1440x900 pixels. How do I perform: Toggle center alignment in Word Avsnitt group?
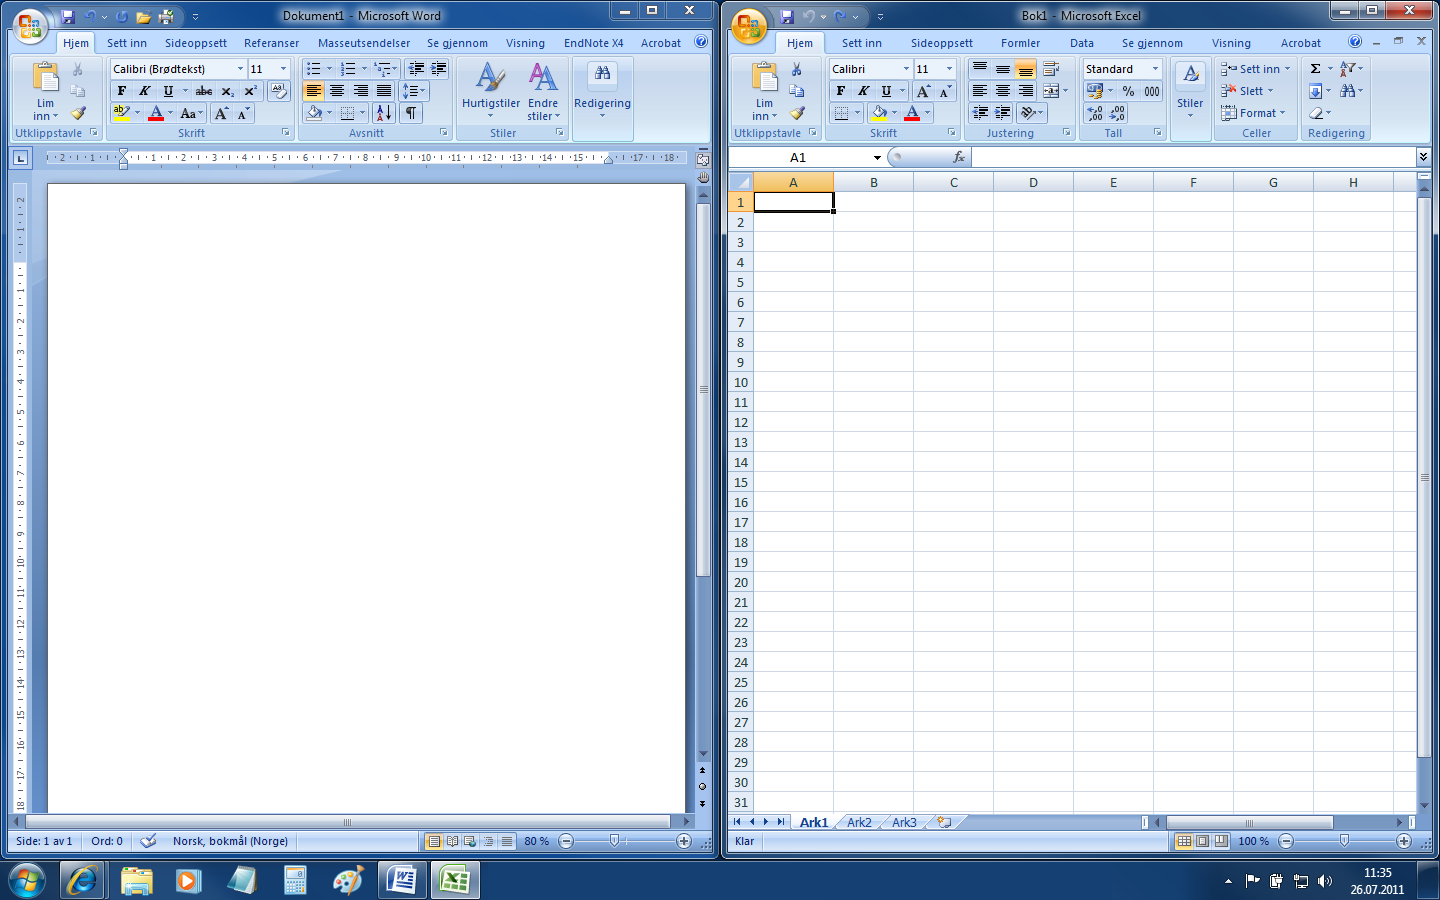coord(337,91)
